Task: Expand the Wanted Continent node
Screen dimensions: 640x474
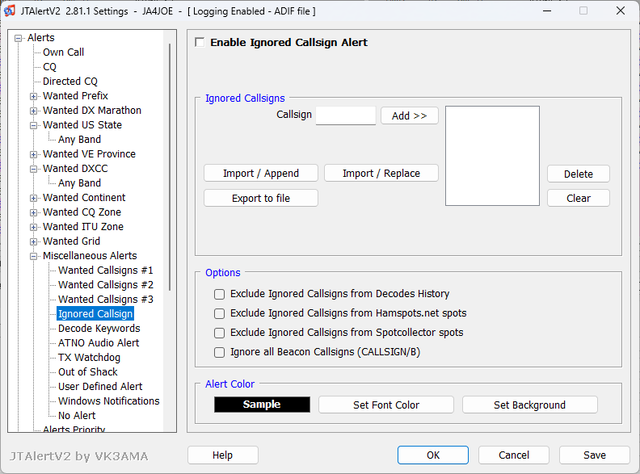Action: [33, 198]
